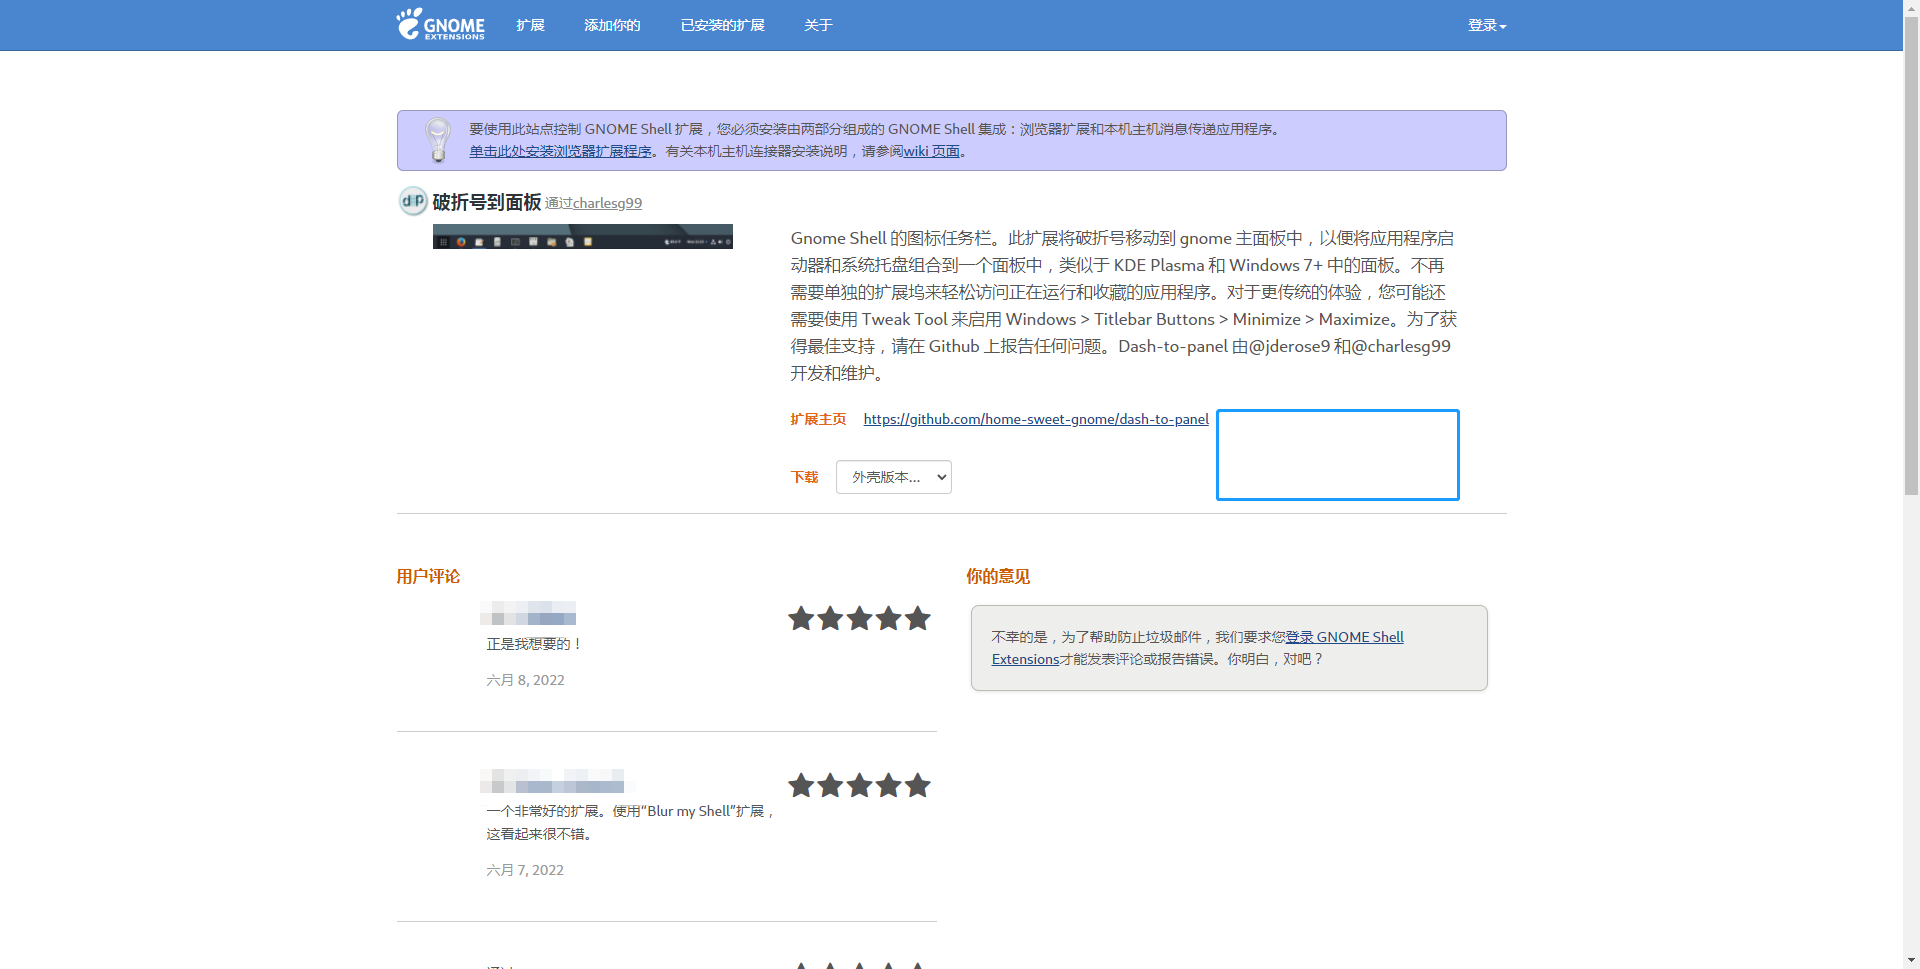The image size is (1920, 969).
Task: Click the 单击此处安装浏览器扩展程序 link
Action: pos(560,151)
